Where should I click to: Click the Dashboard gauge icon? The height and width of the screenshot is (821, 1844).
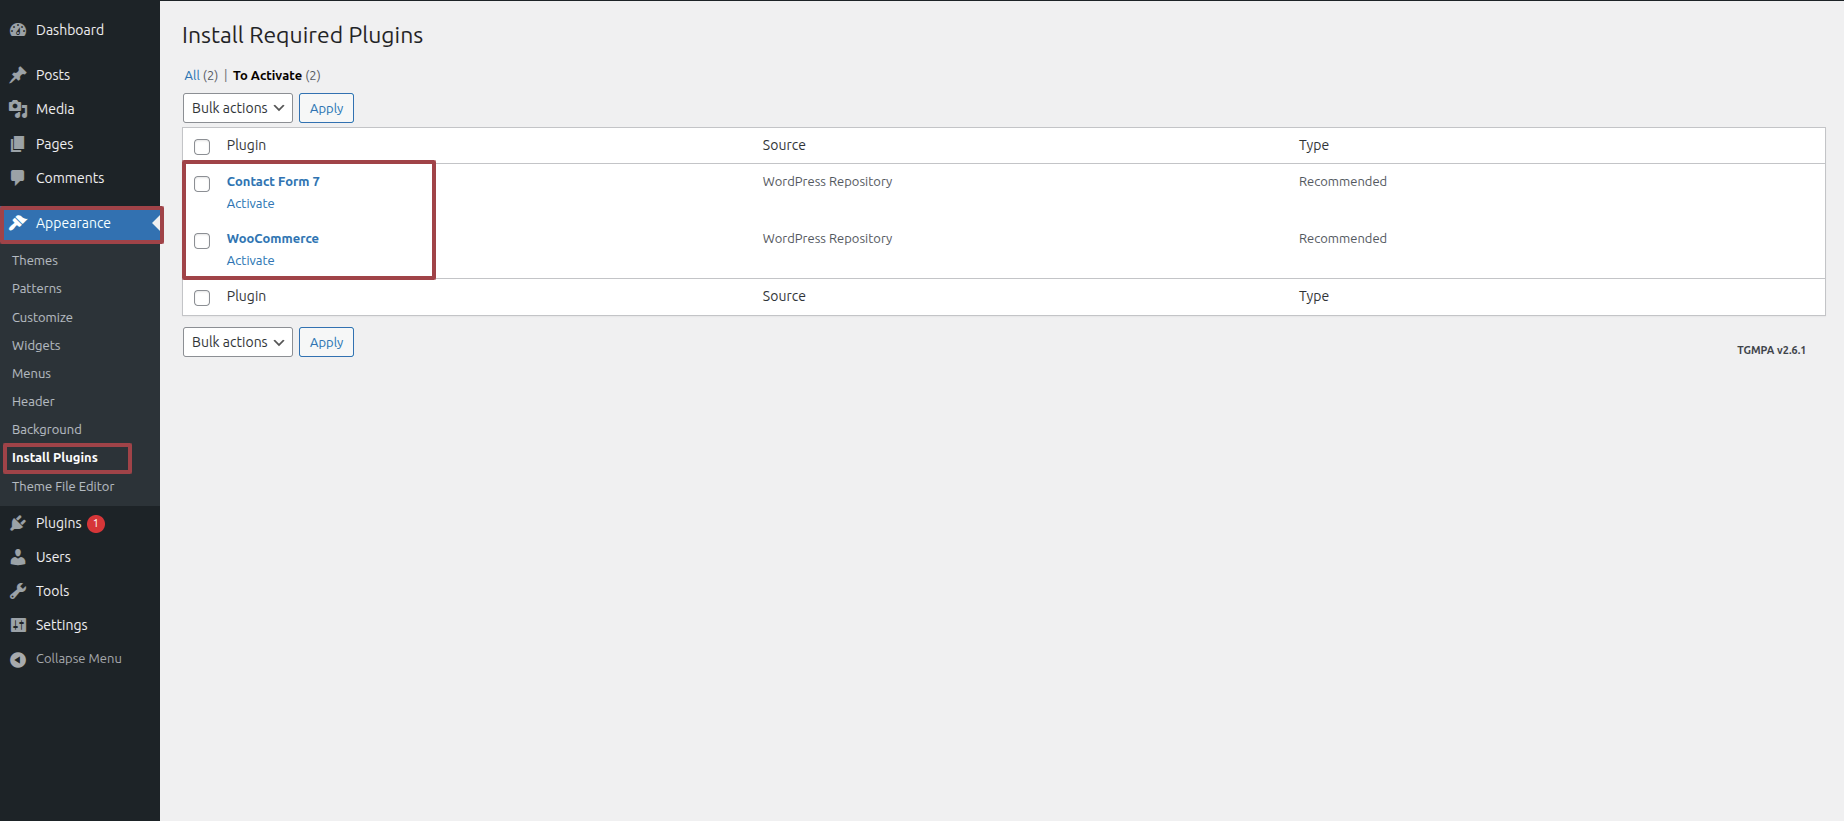(18, 30)
